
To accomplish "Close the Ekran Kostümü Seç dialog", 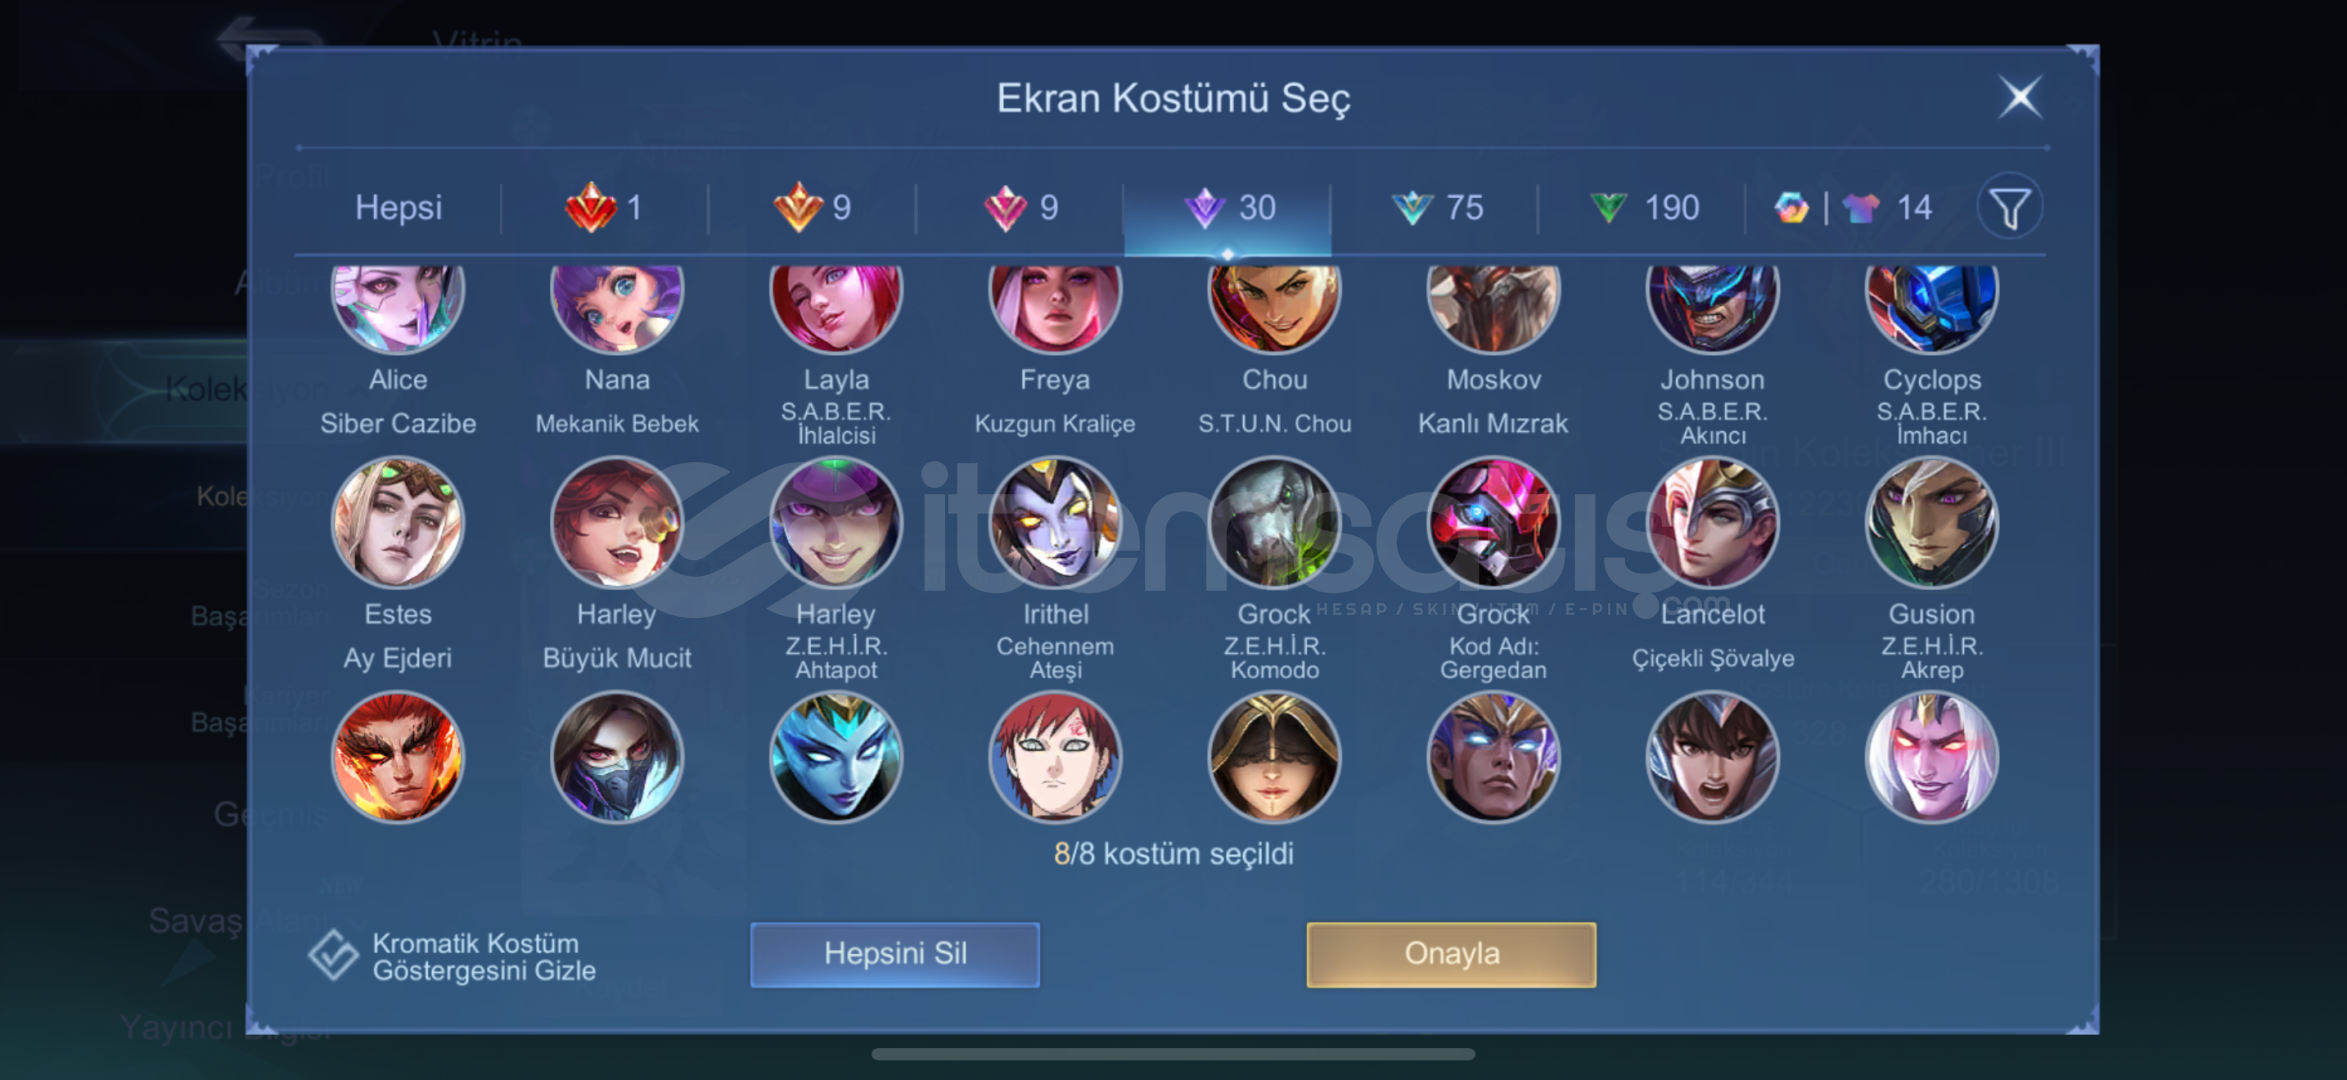I will coord(2020,97).
